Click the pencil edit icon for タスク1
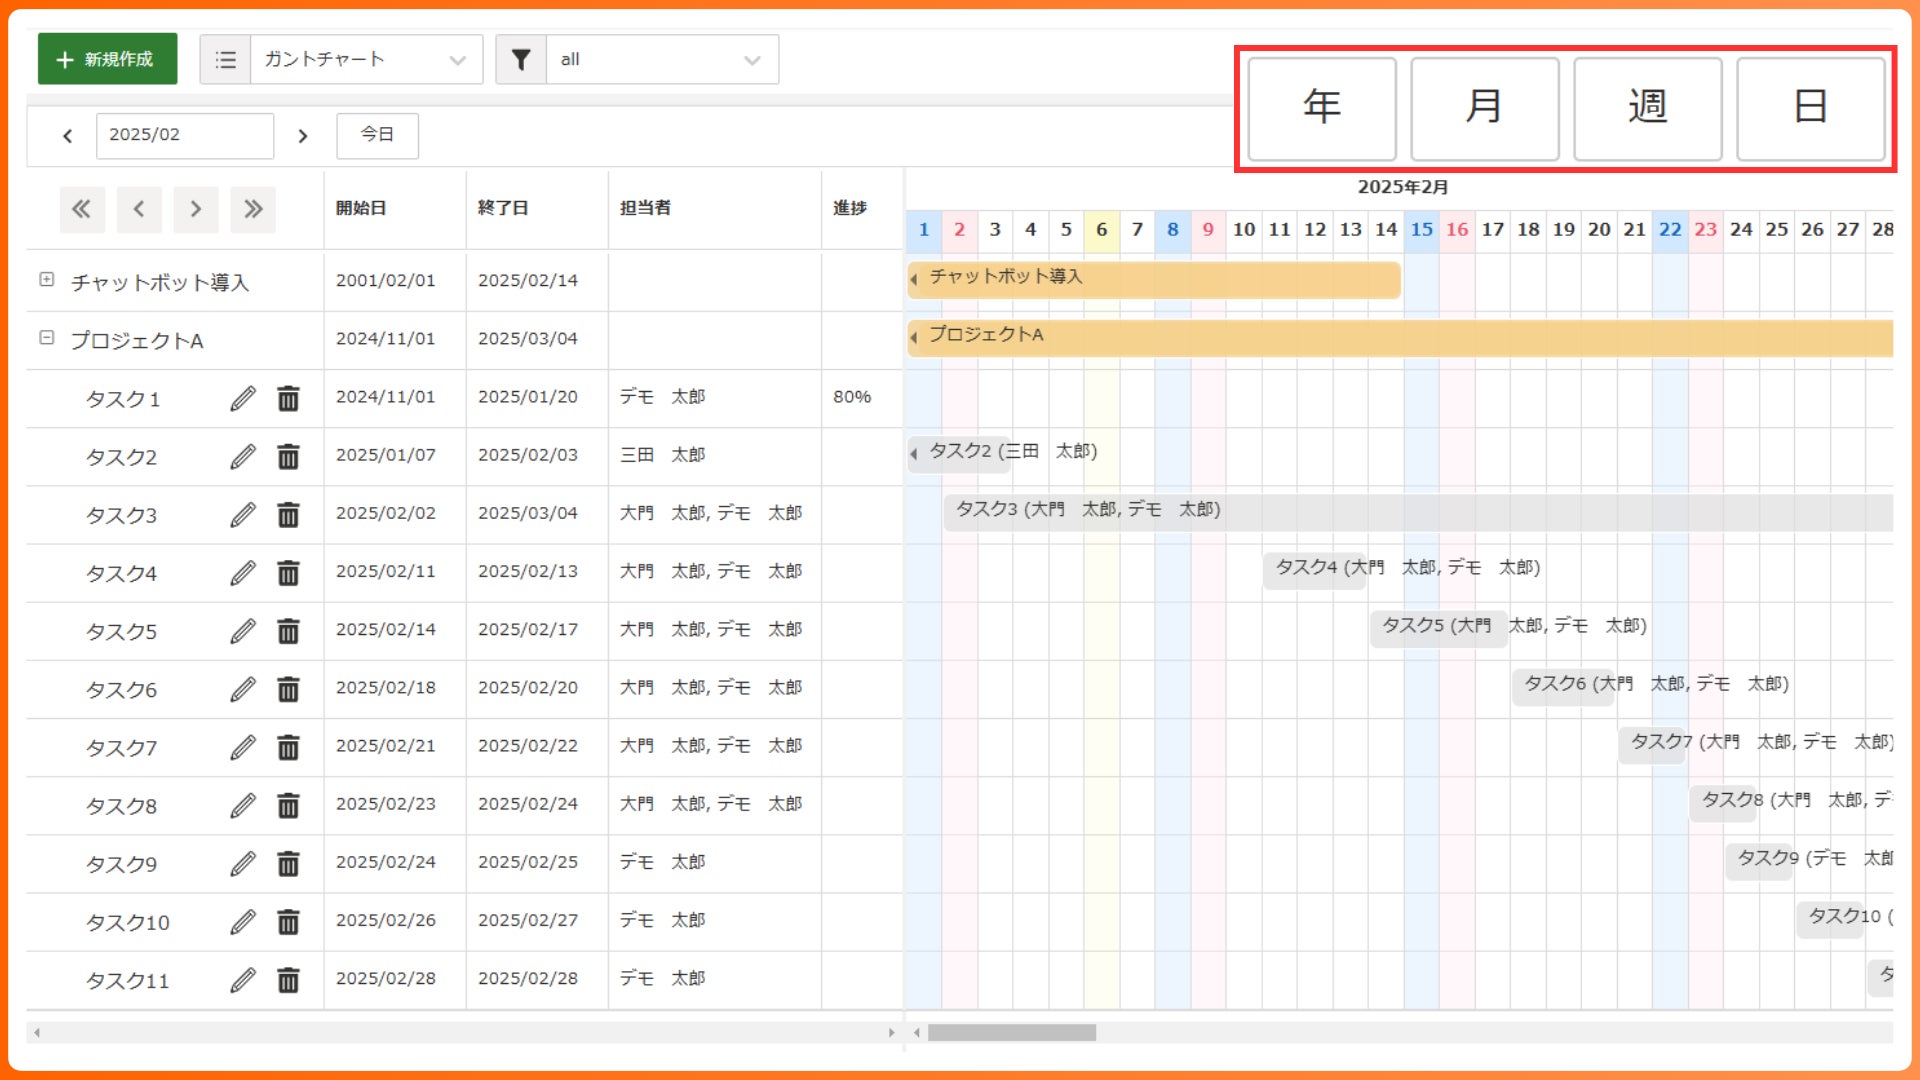This screenshot has width=1920, height=1080. 243,398
